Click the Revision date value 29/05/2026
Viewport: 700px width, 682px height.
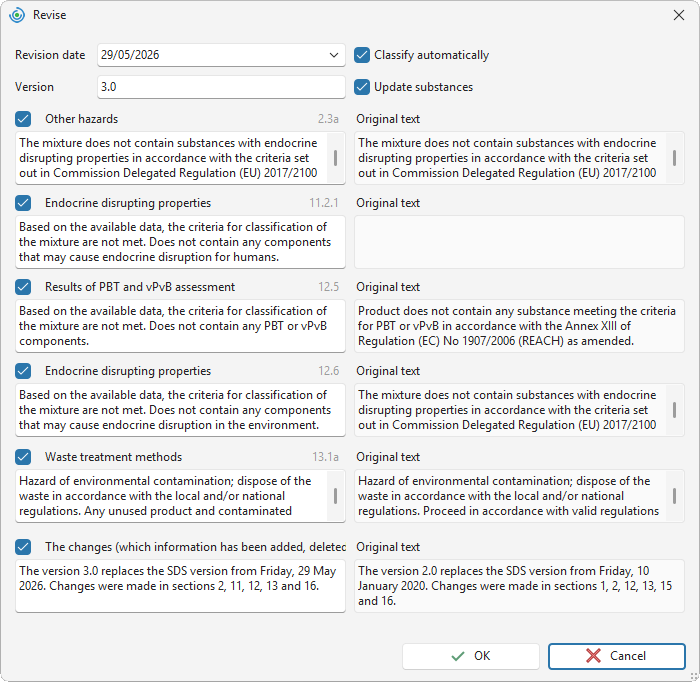(x=130, y=55)
